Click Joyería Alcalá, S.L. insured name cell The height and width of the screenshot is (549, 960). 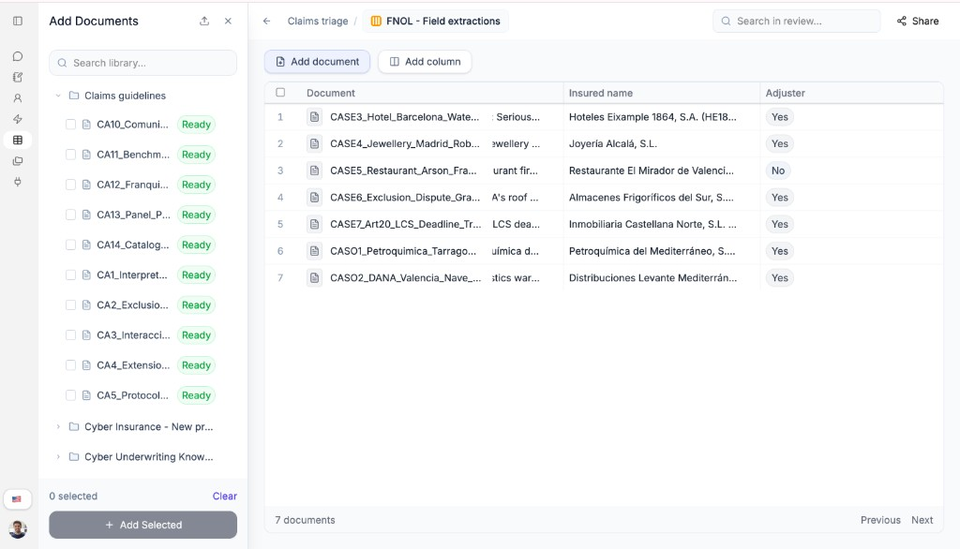[x=613, y=144]
